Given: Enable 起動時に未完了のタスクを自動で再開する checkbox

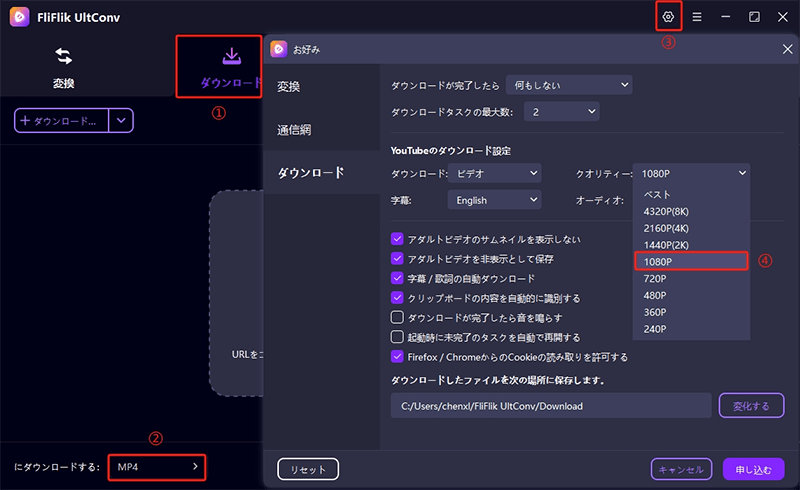Looking at the screenshot, I should (397, 337).
